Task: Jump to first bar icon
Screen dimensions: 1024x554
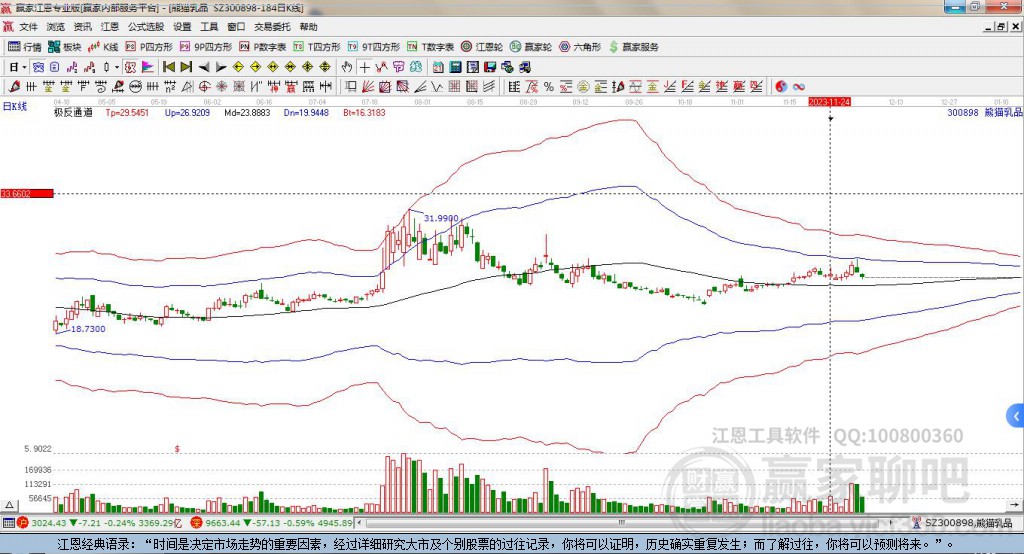Action: (x=168, y=67)
